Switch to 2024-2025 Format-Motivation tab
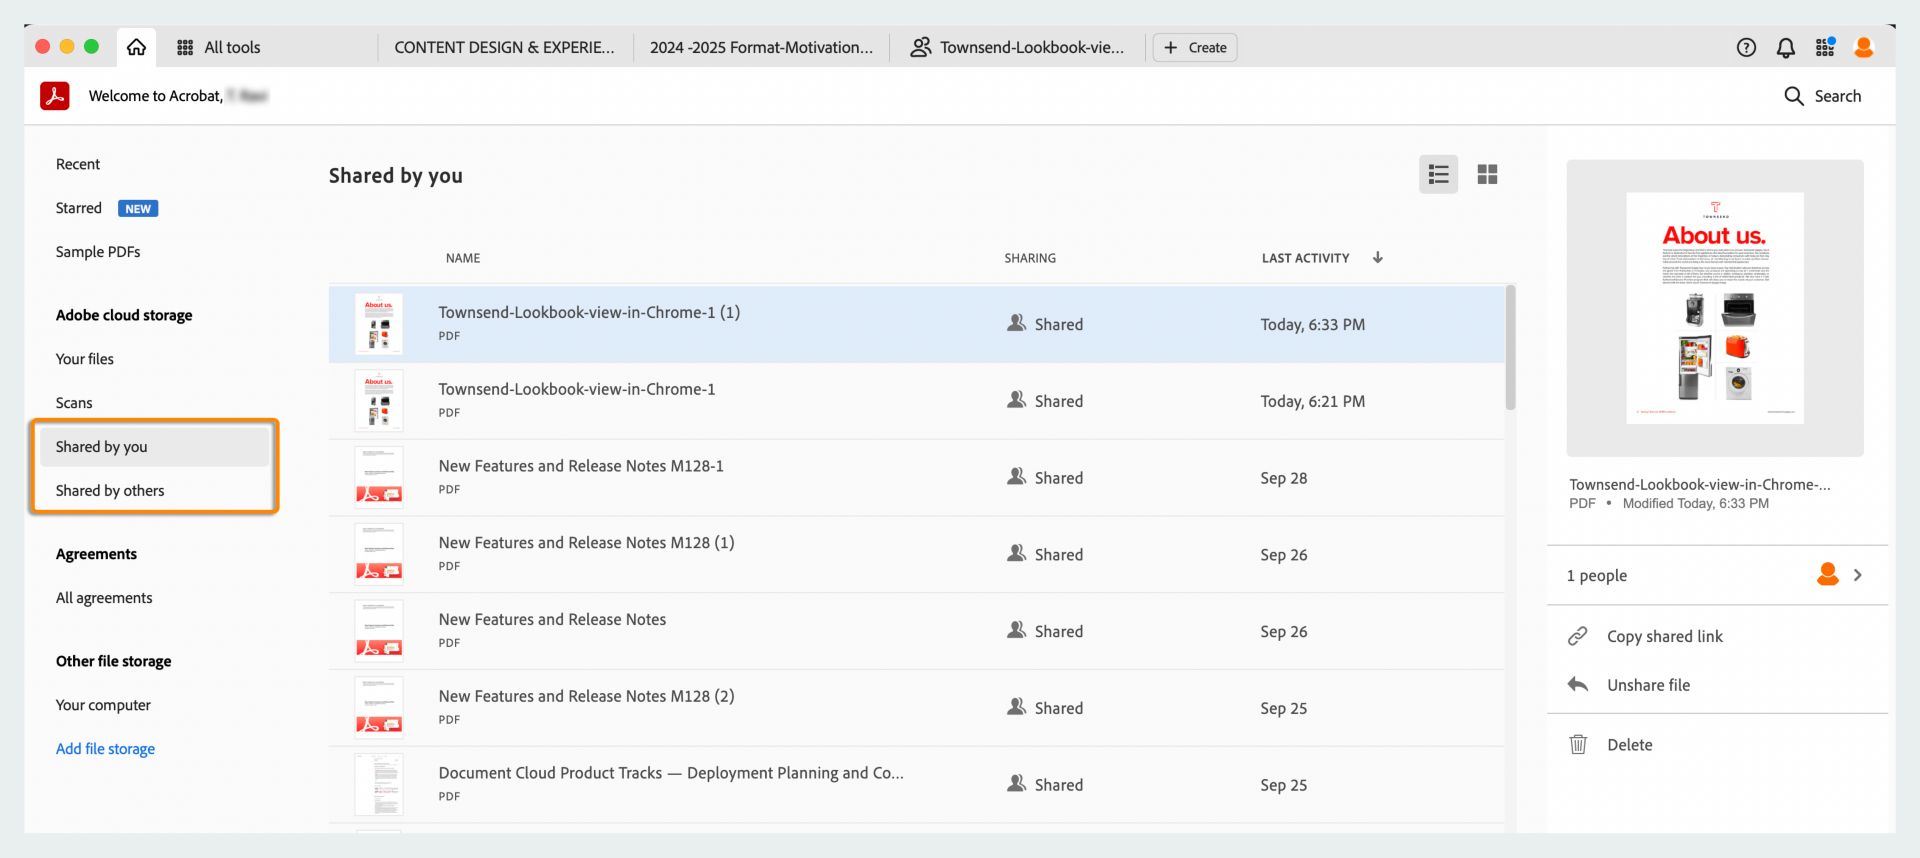Screen dimensions: 1920x858 click(x=761, y=47)
